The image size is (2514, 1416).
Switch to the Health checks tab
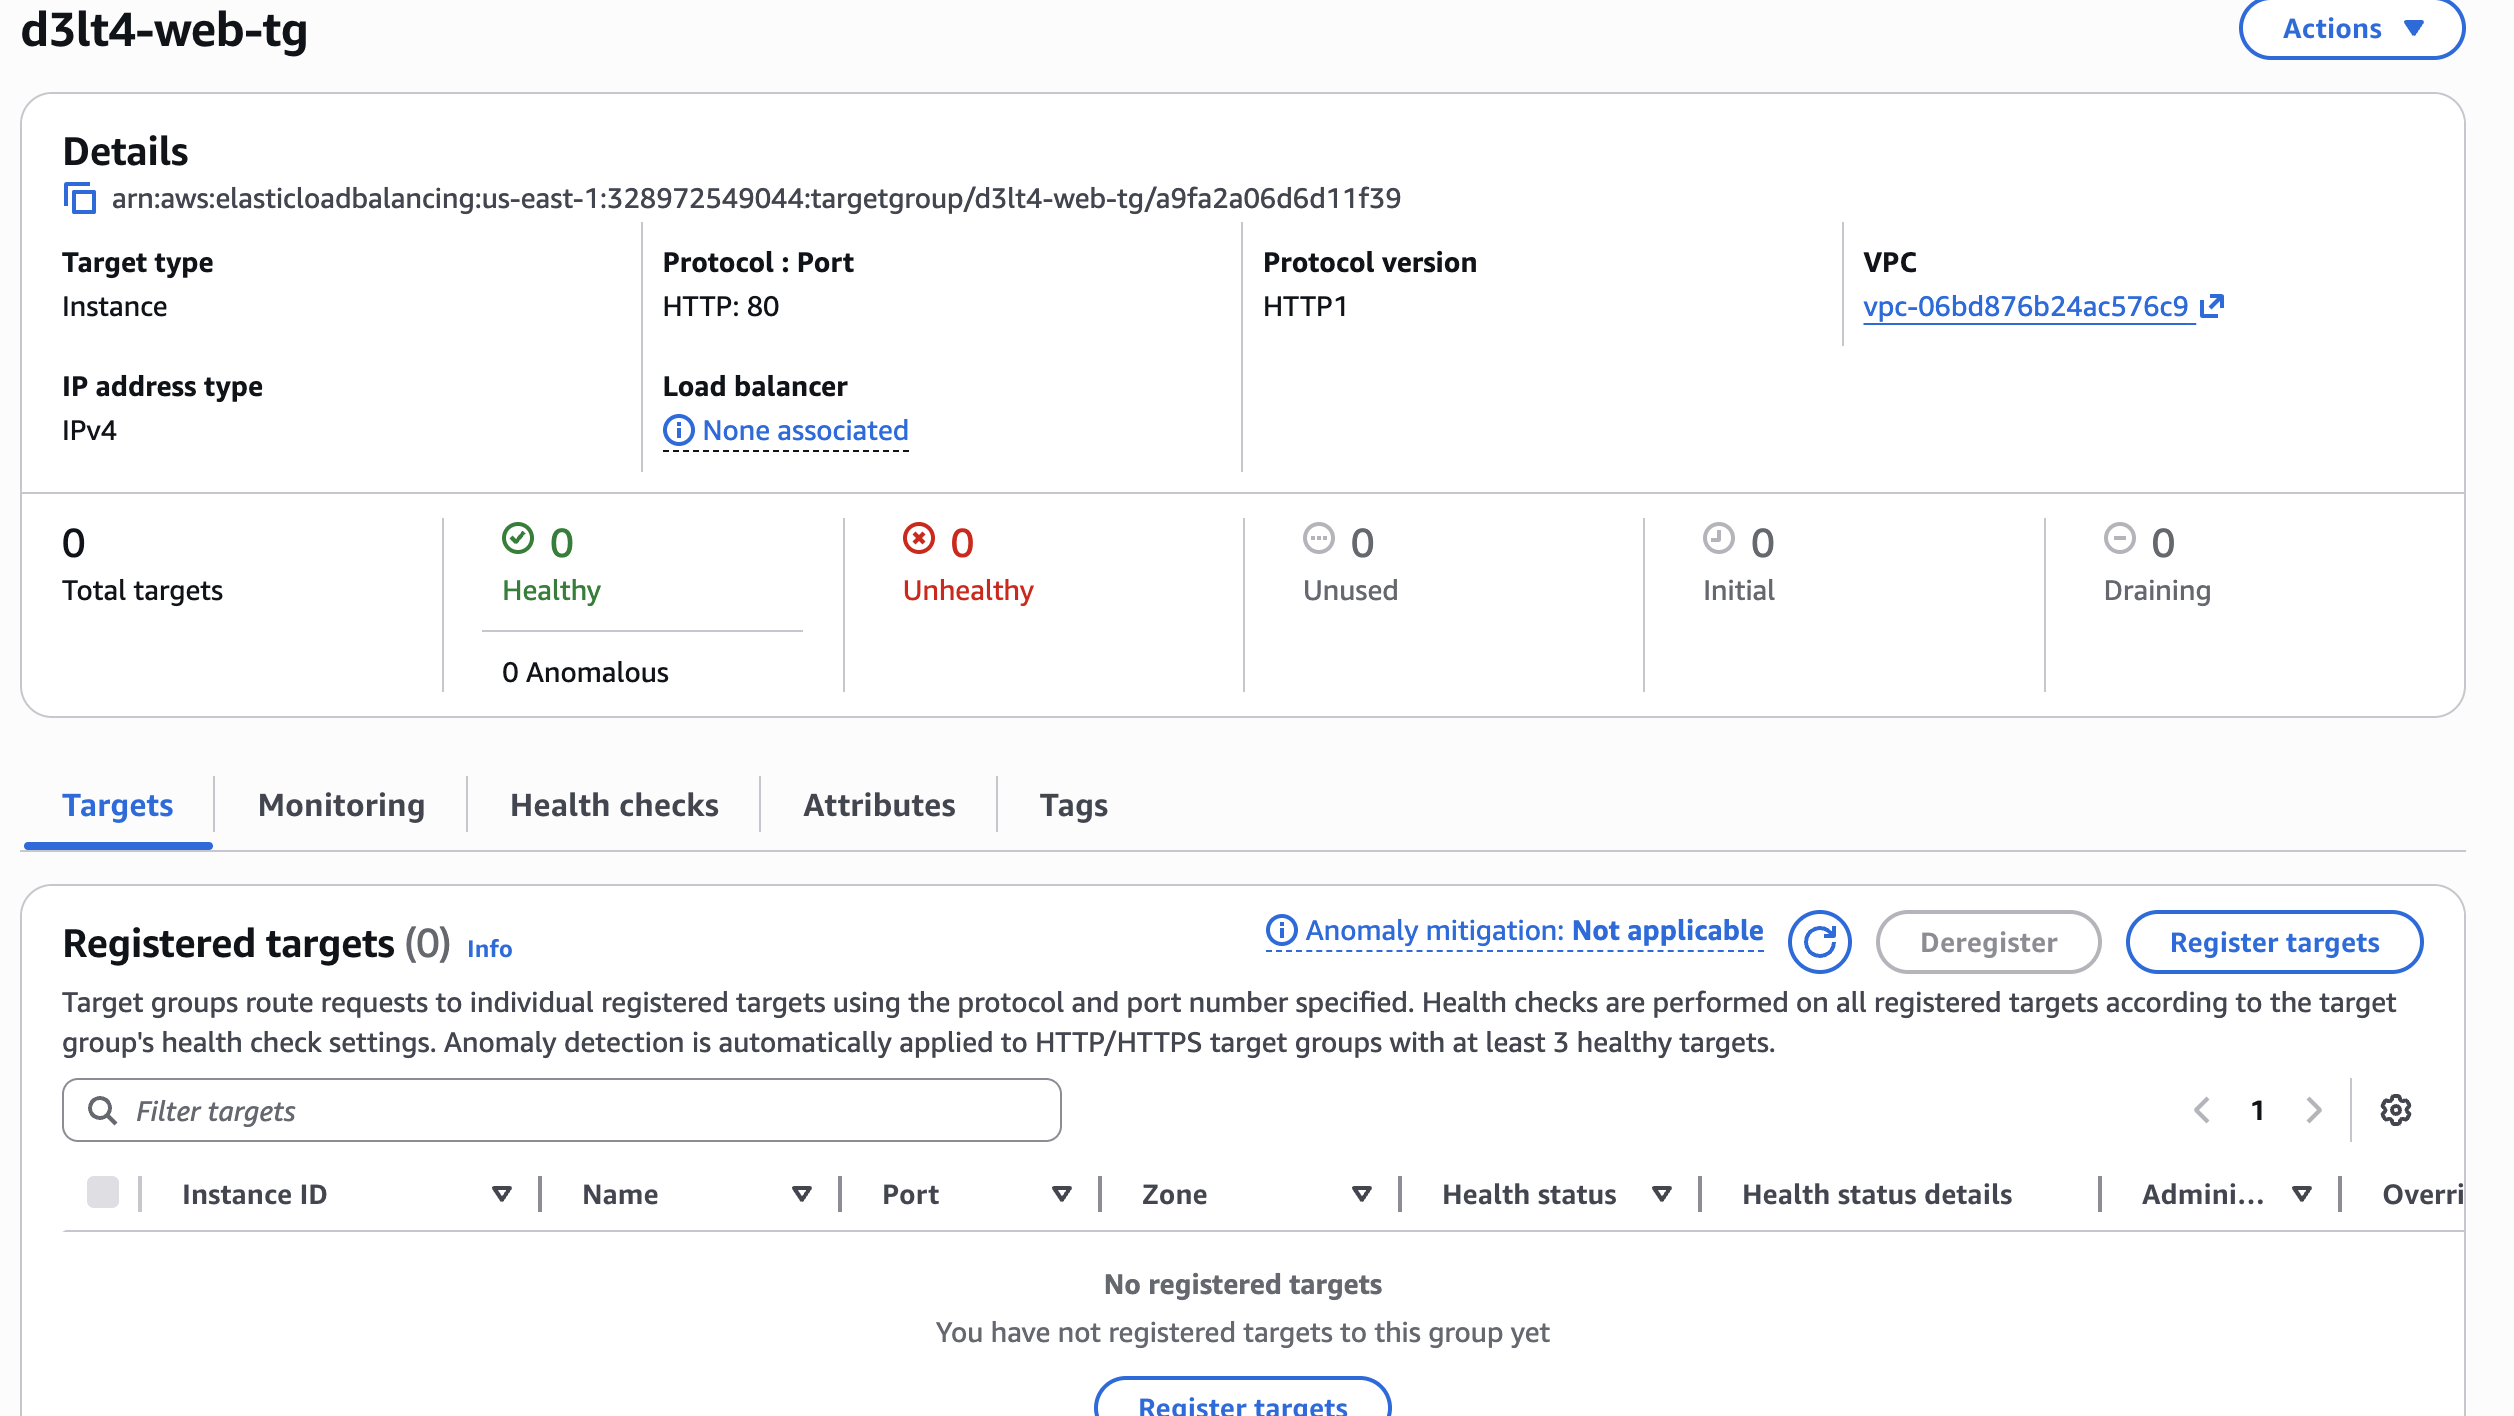click(x=614, y=805)
